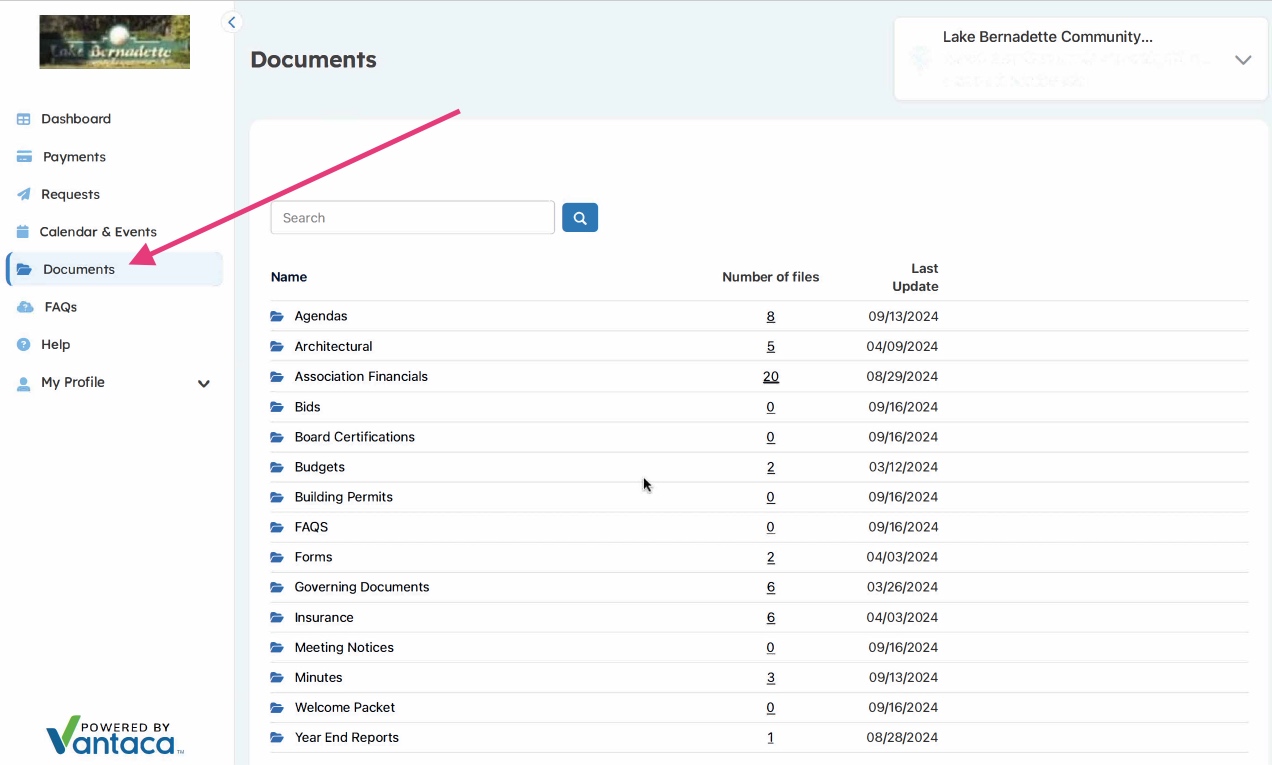Click the magnifying glass search button
This screenshot has width=1272, height=765.
coord(580,217)
